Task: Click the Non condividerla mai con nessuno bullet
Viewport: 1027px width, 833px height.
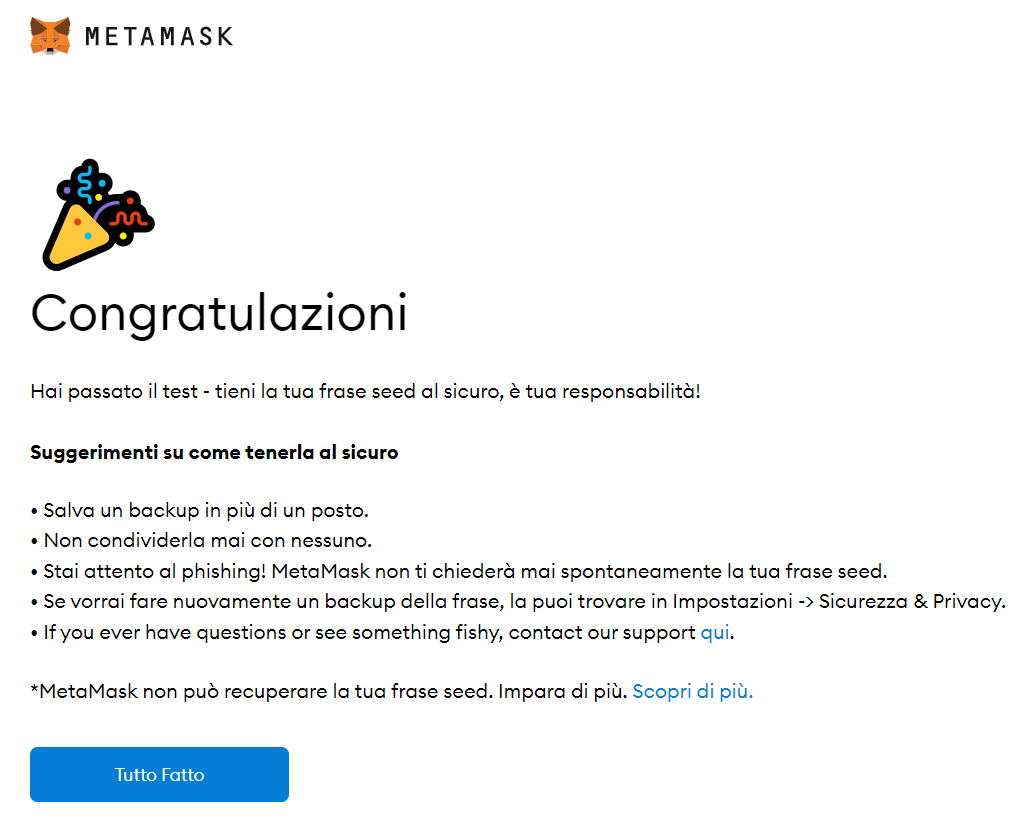Action: point(201,541)
